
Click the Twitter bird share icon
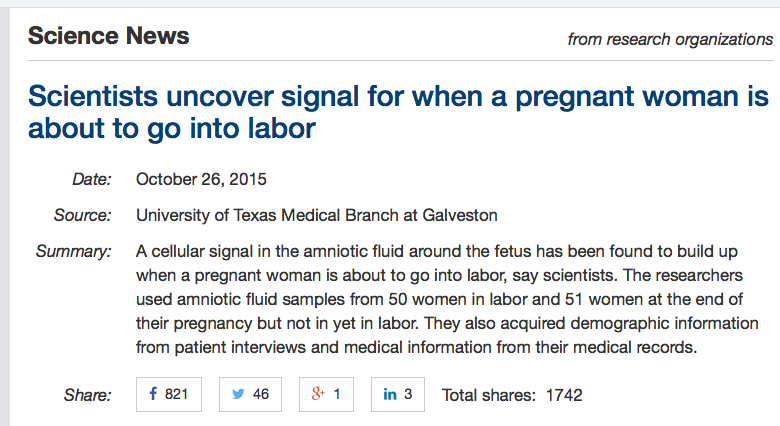coord(238,394)
